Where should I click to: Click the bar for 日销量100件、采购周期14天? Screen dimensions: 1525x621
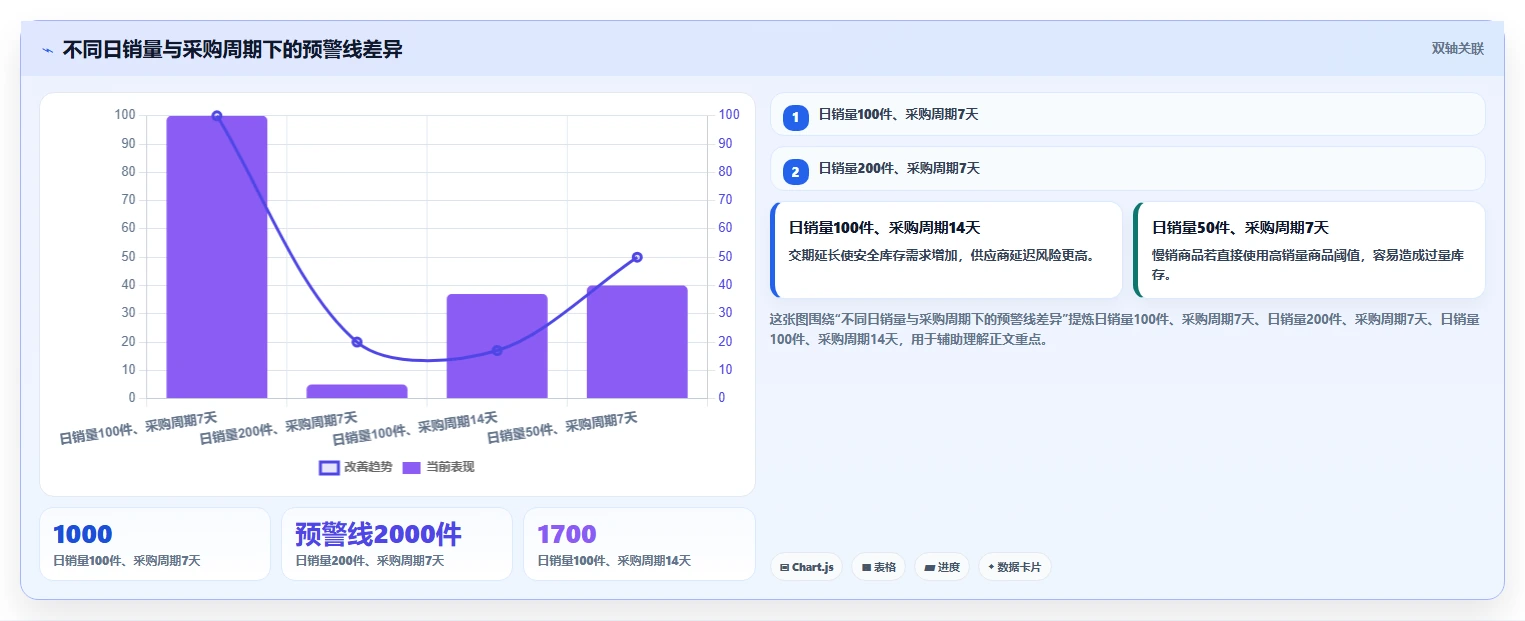497,346
